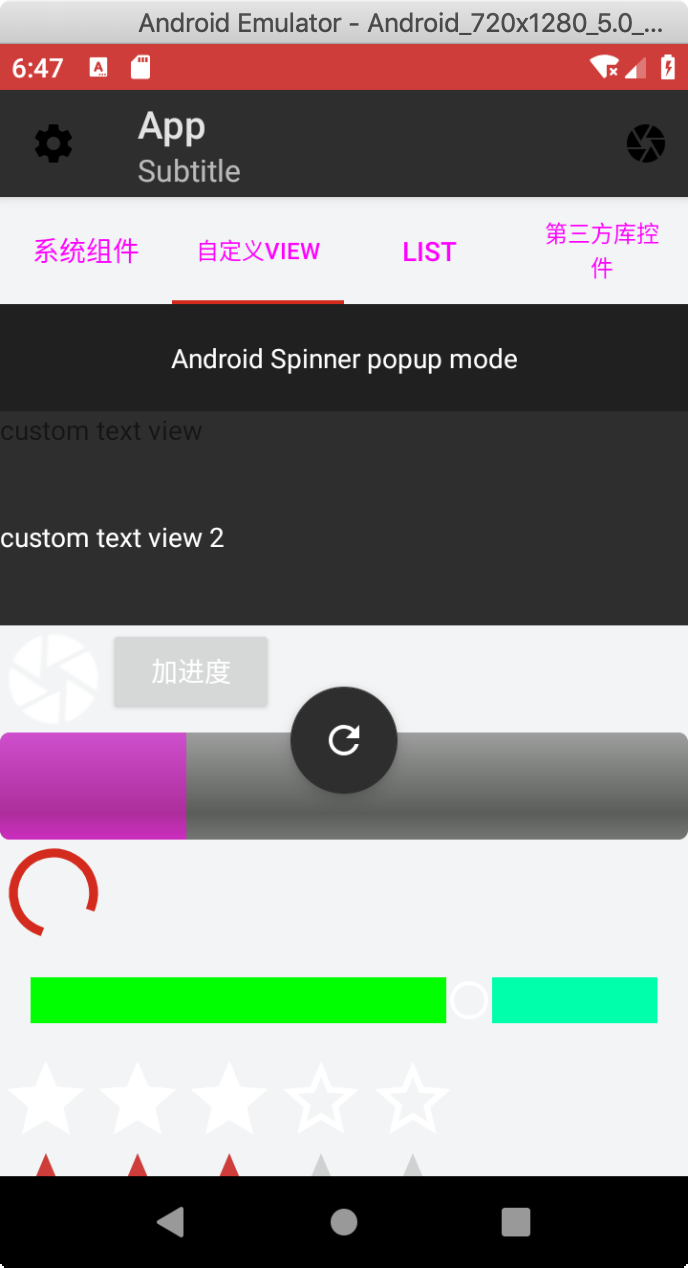Select the 第三方库控件 tab
The width and height of the screenshot is (688, 1268).
click(601, 251)
